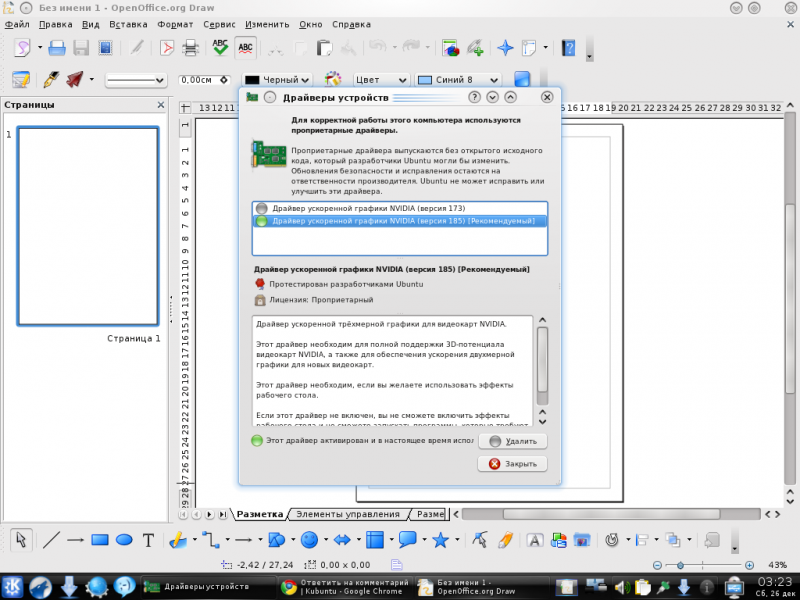The width and height of the screenshot is (800, 600).
Task: Open the Сервис menu
Action: (219, 24)
